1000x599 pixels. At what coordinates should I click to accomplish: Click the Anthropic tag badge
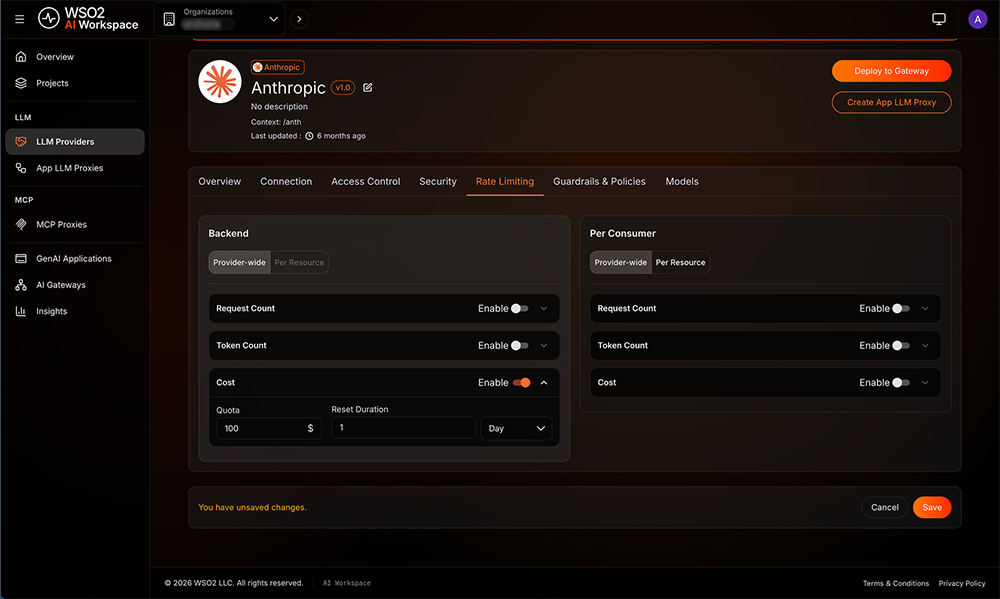(277, 67)
